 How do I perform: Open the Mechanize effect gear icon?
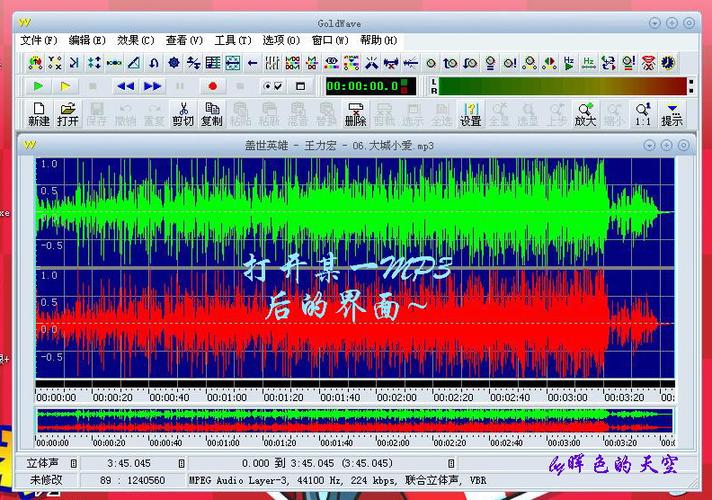tap(173, 63)
